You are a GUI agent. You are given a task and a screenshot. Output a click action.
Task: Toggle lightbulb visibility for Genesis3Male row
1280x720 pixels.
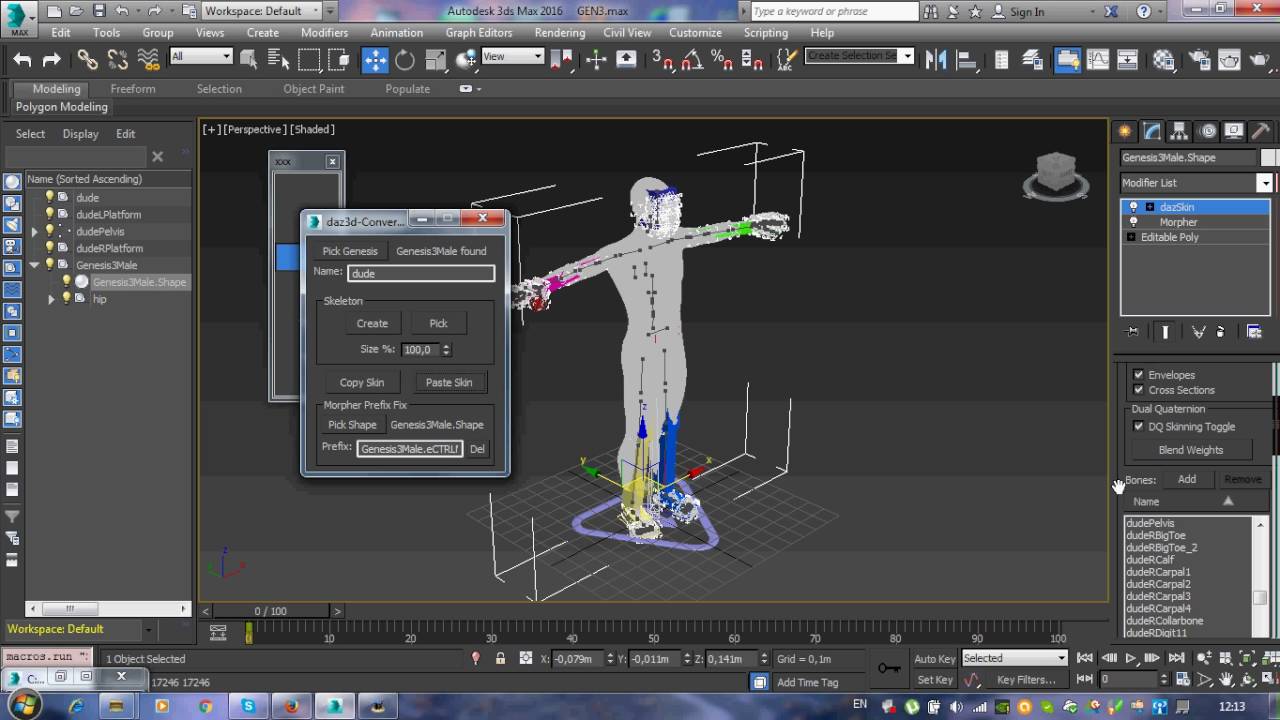(x=49, y=265)
